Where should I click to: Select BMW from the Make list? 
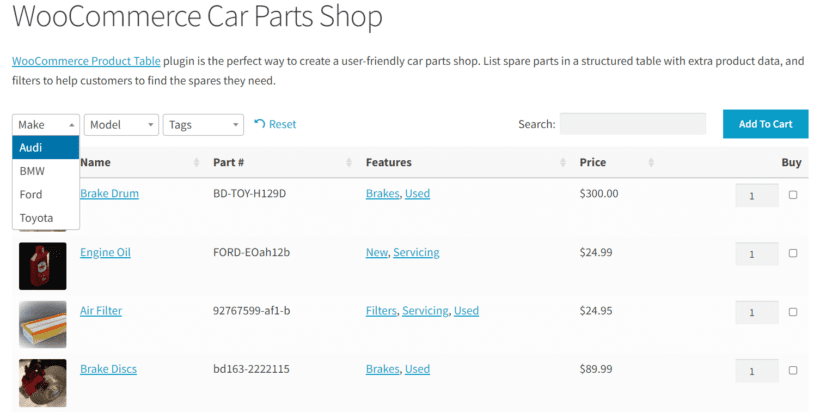point(46,171)
